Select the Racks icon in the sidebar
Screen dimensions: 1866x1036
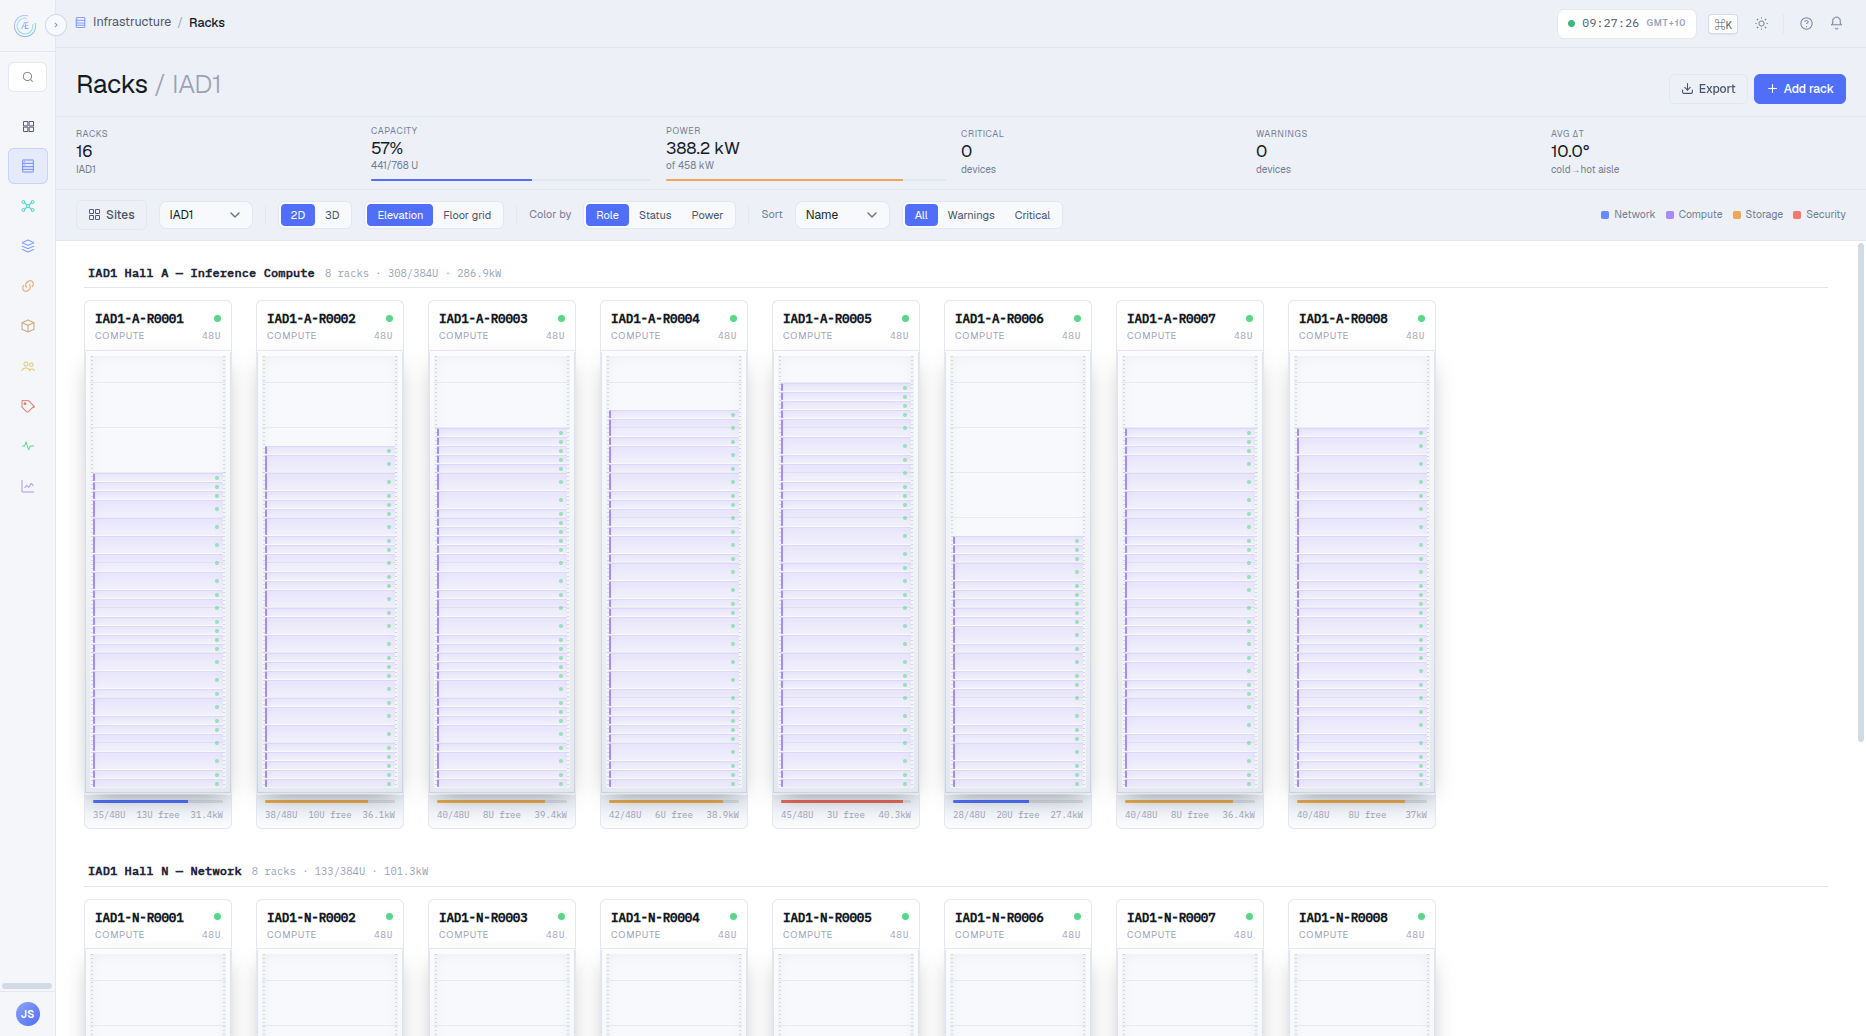(x=28, y=166)
